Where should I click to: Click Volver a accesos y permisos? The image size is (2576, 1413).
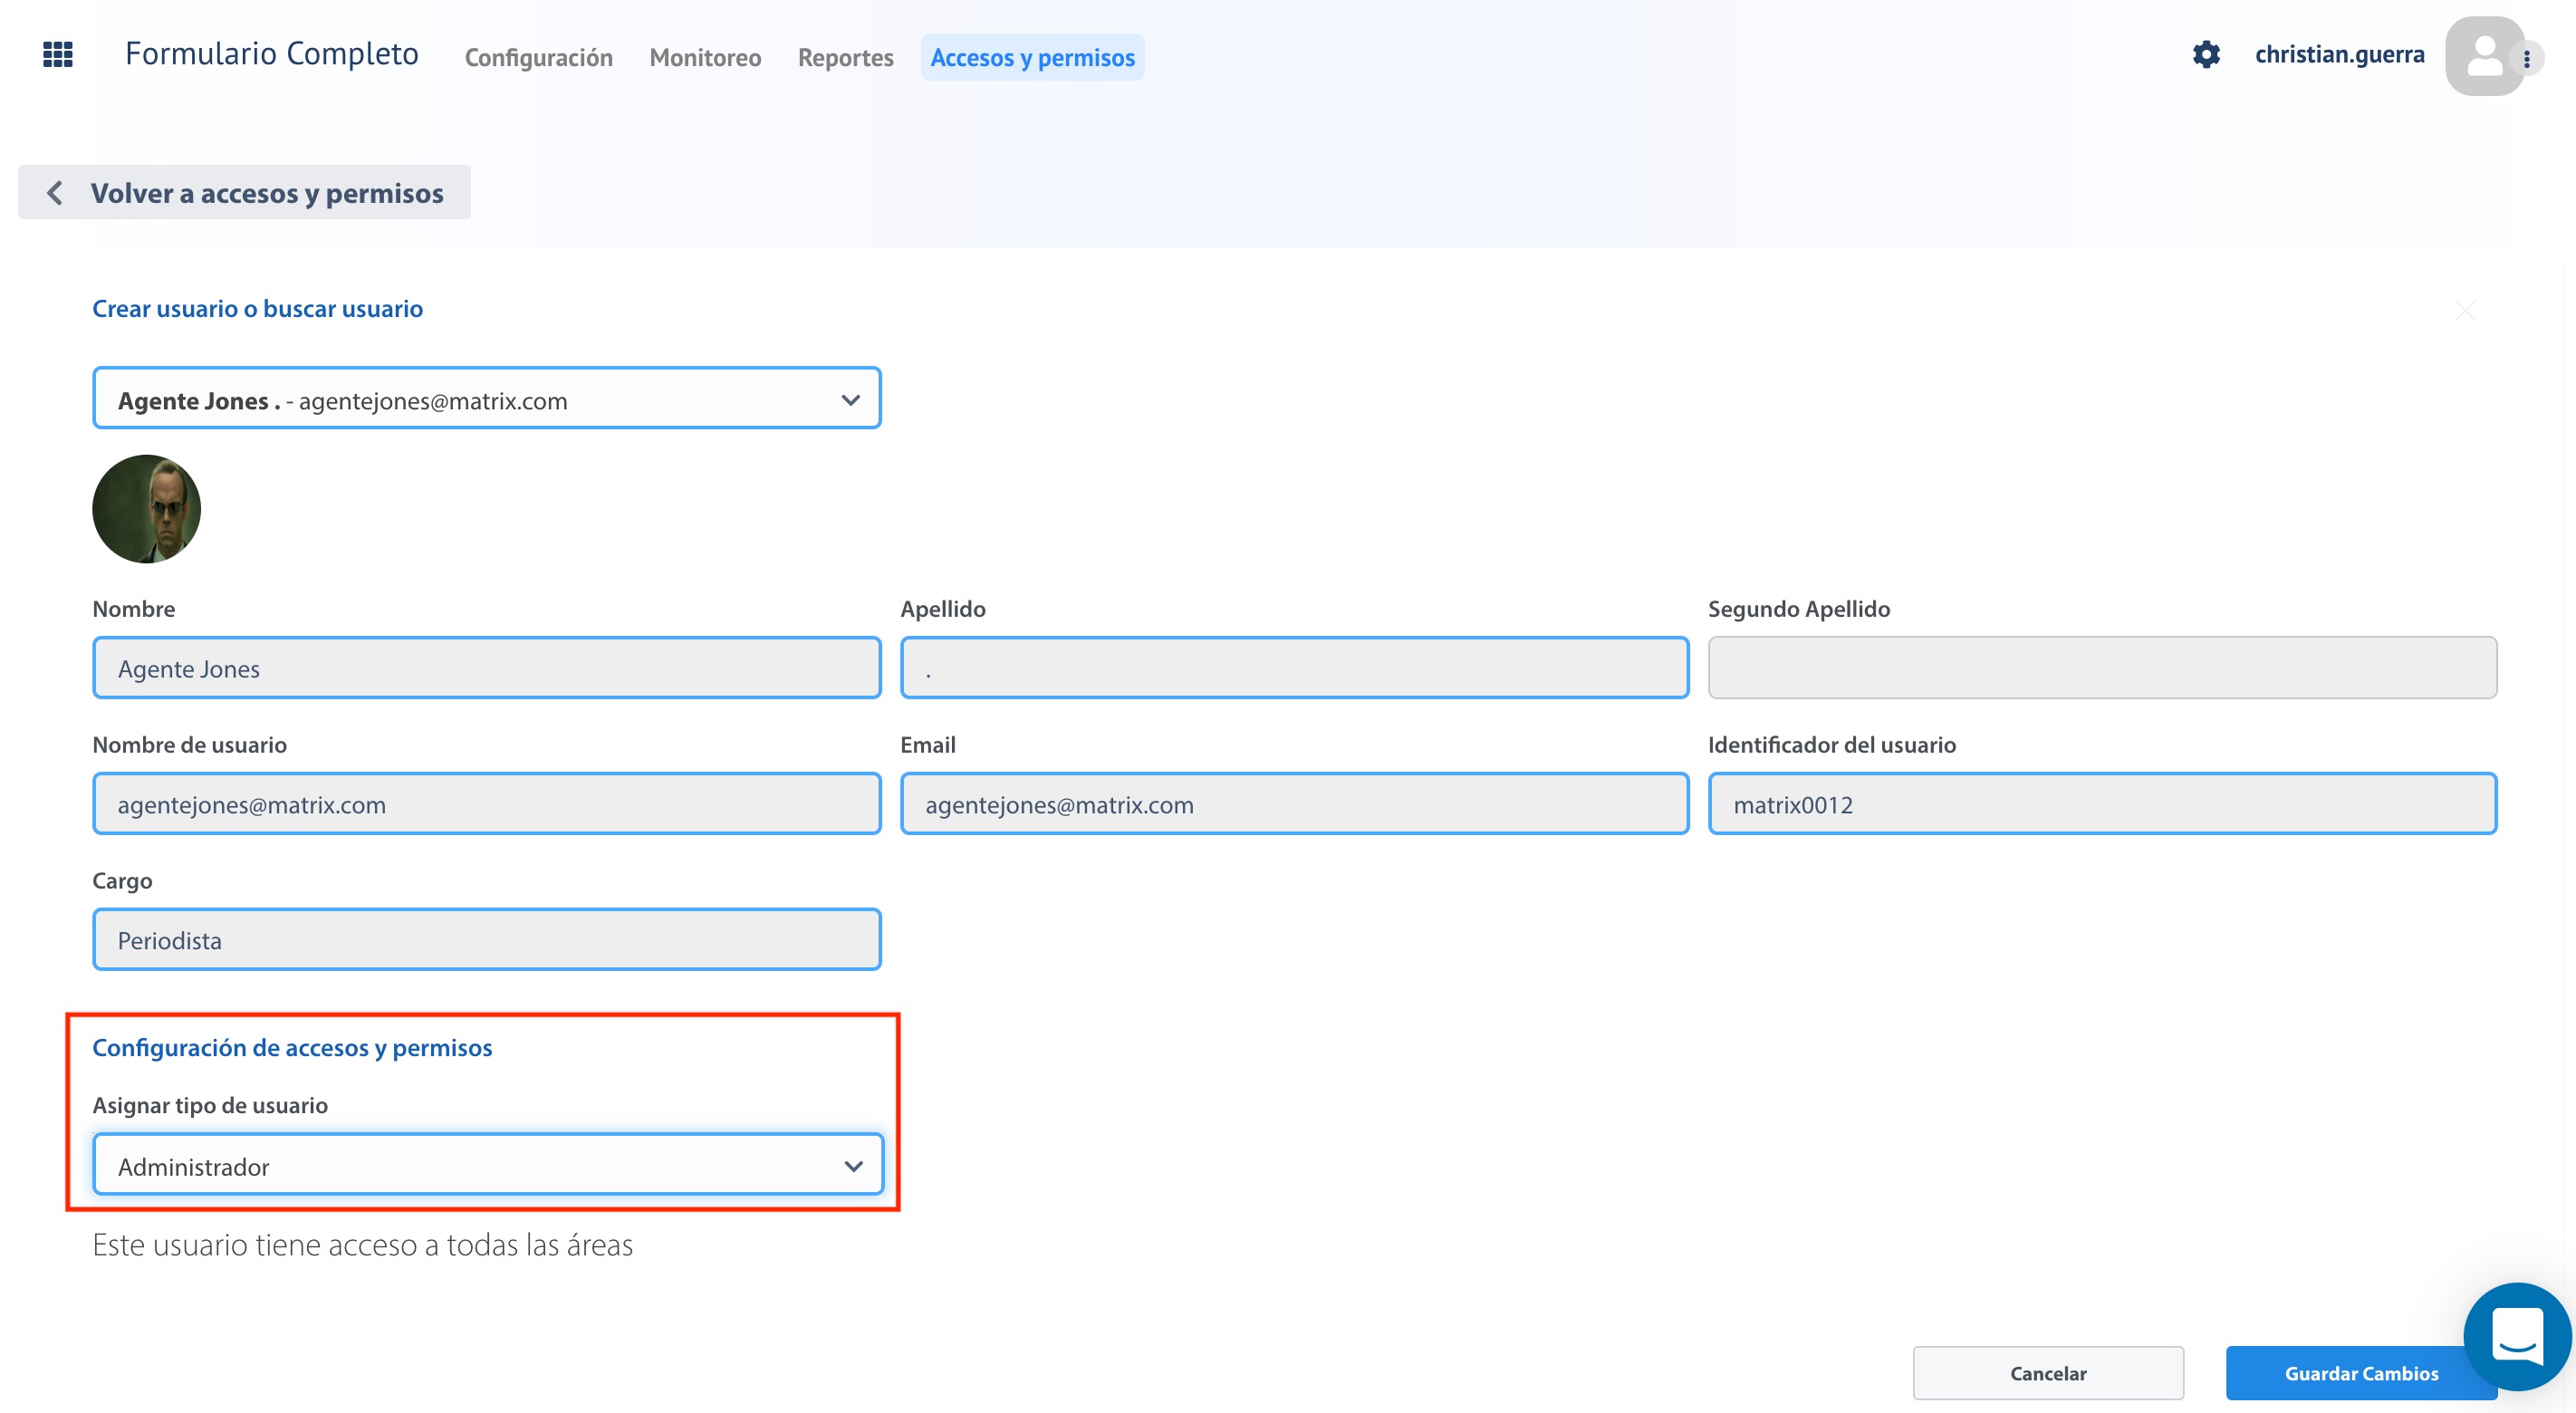click(x=244, y=193)
